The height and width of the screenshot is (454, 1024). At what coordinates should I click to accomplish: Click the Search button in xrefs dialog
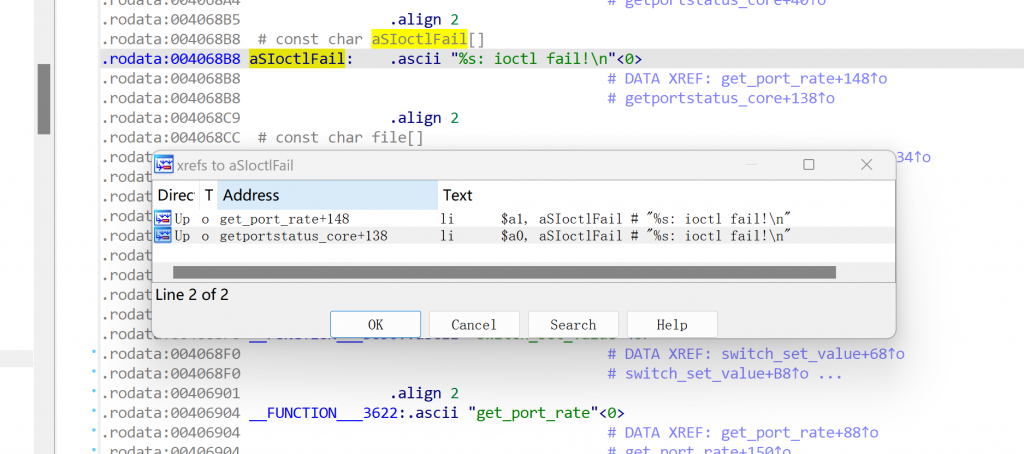573,324
